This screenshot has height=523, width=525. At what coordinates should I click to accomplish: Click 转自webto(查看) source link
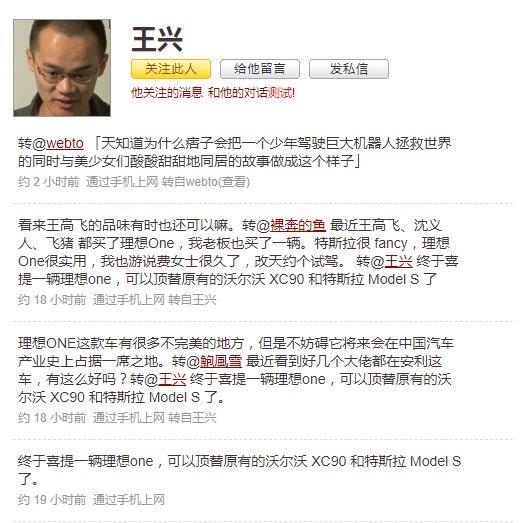[206, 182]
